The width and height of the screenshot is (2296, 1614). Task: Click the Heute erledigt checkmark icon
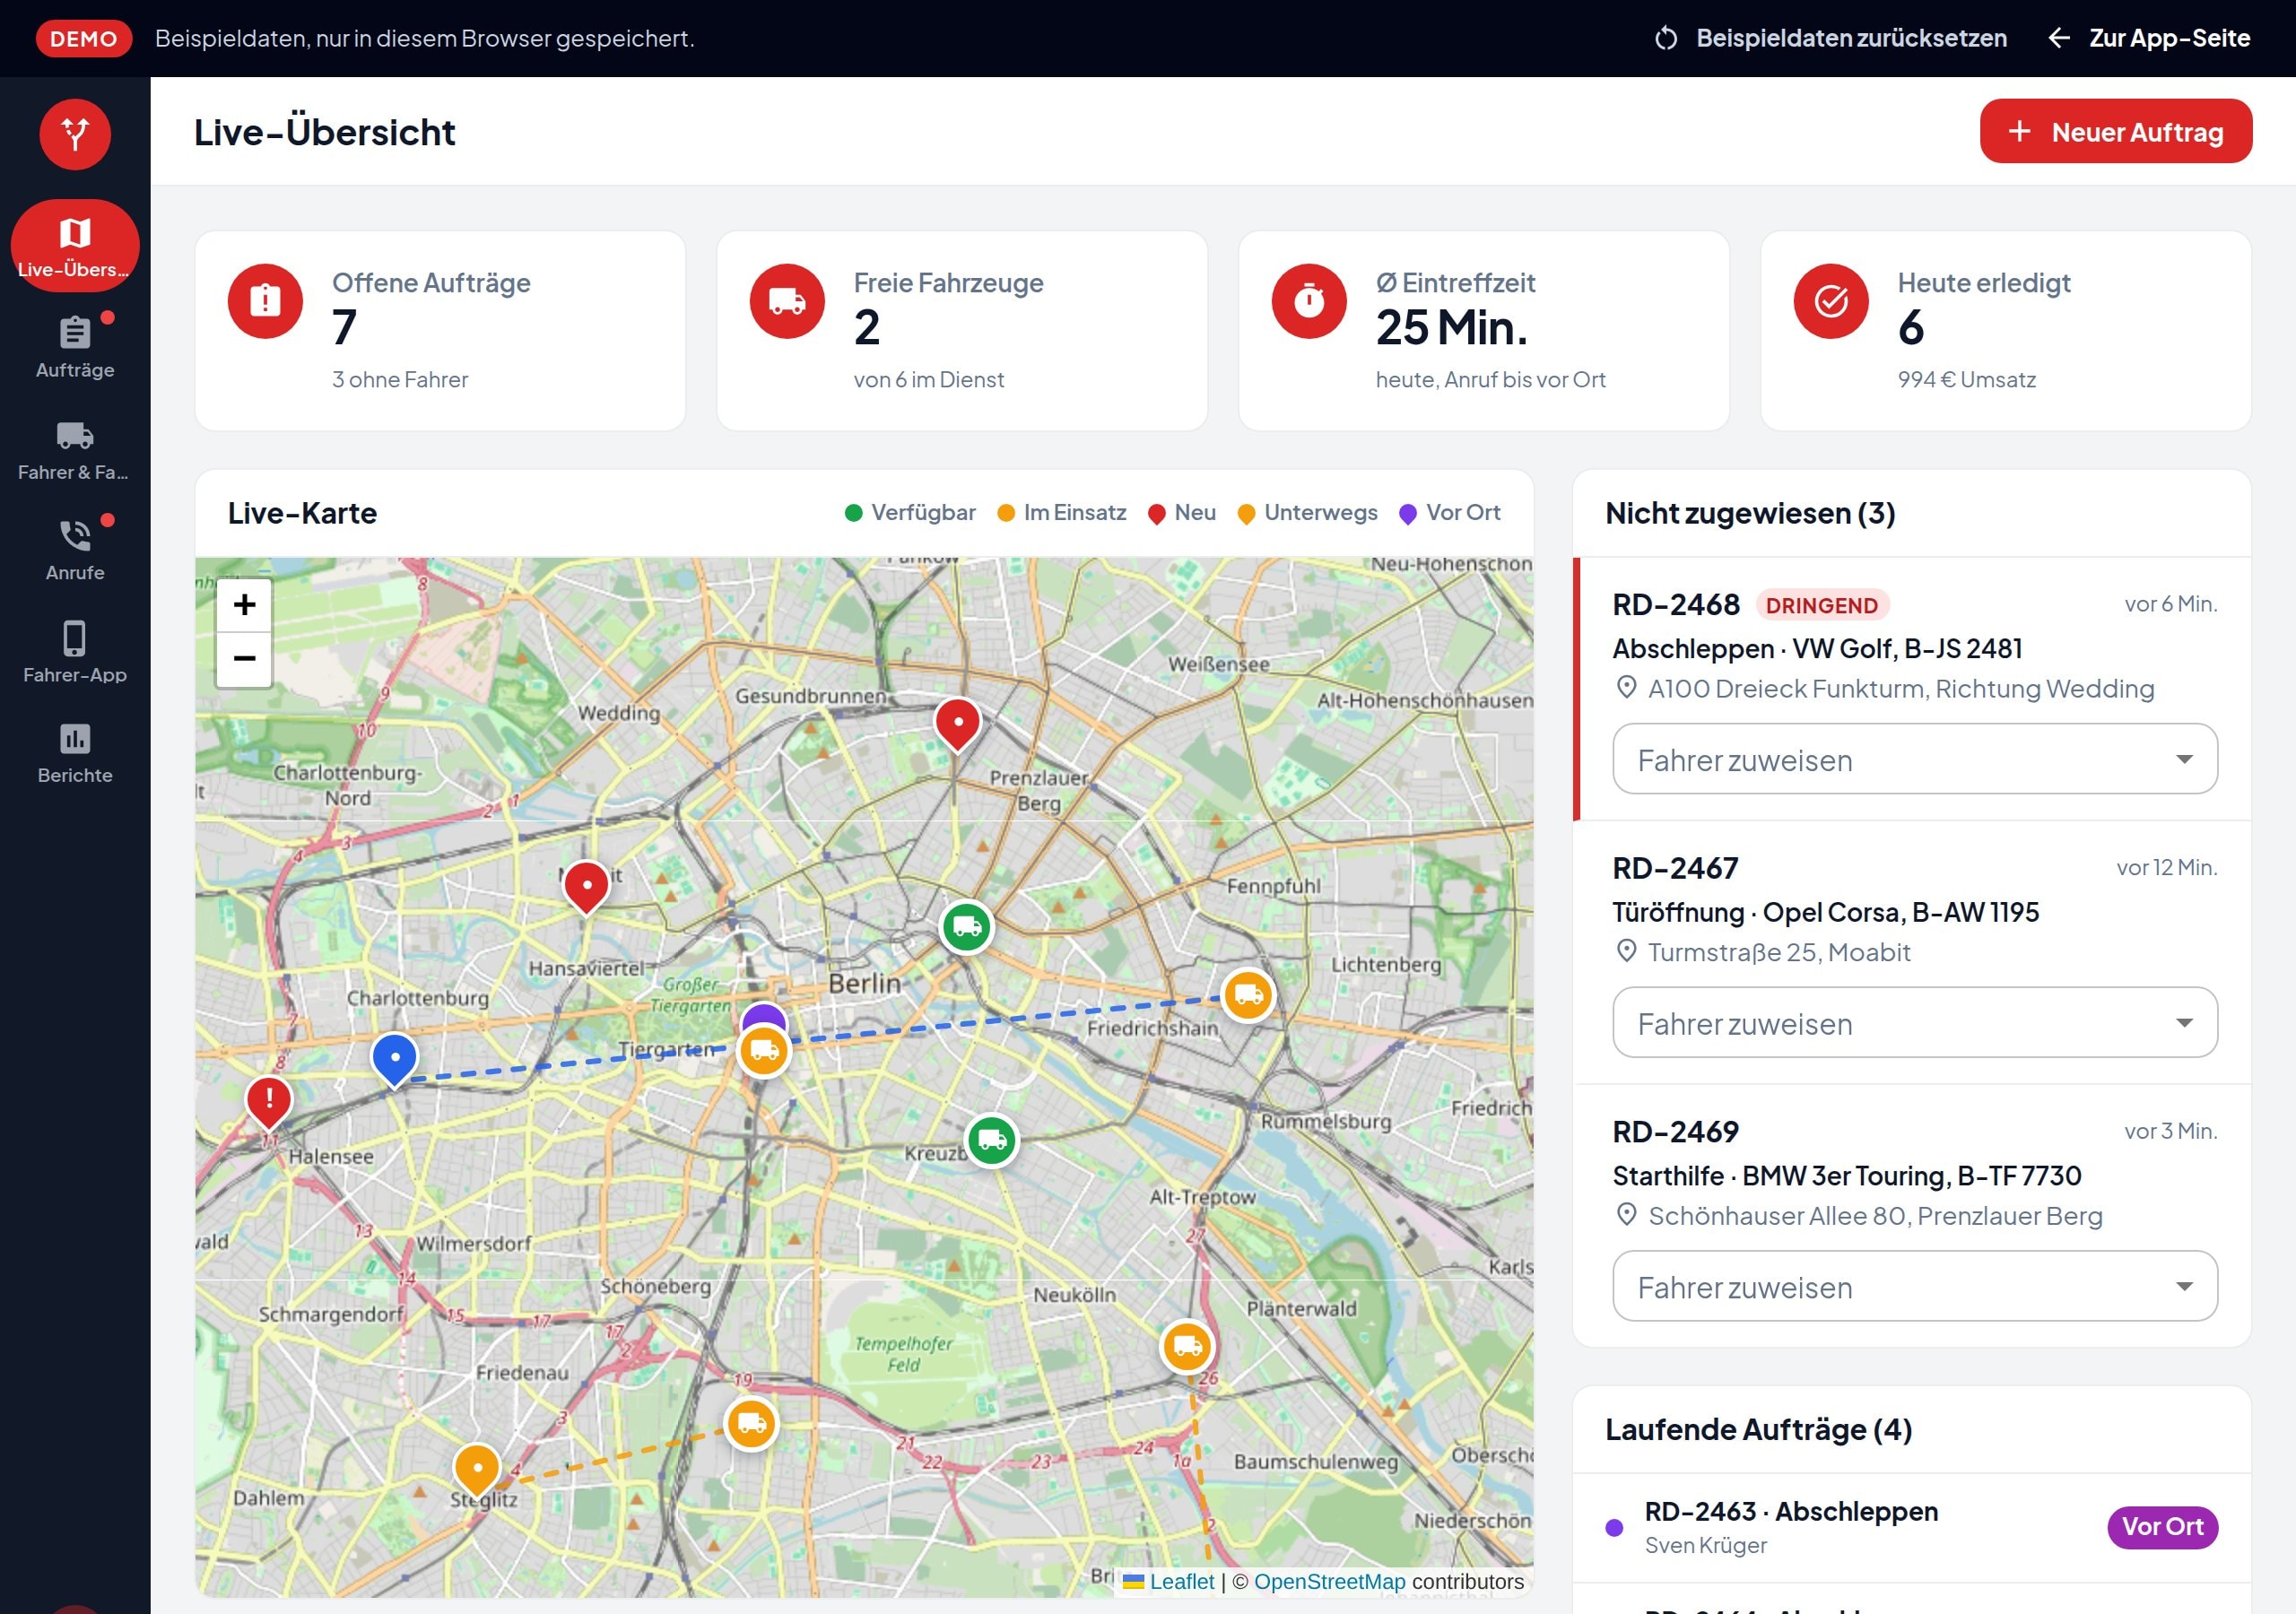[1831, 301]
